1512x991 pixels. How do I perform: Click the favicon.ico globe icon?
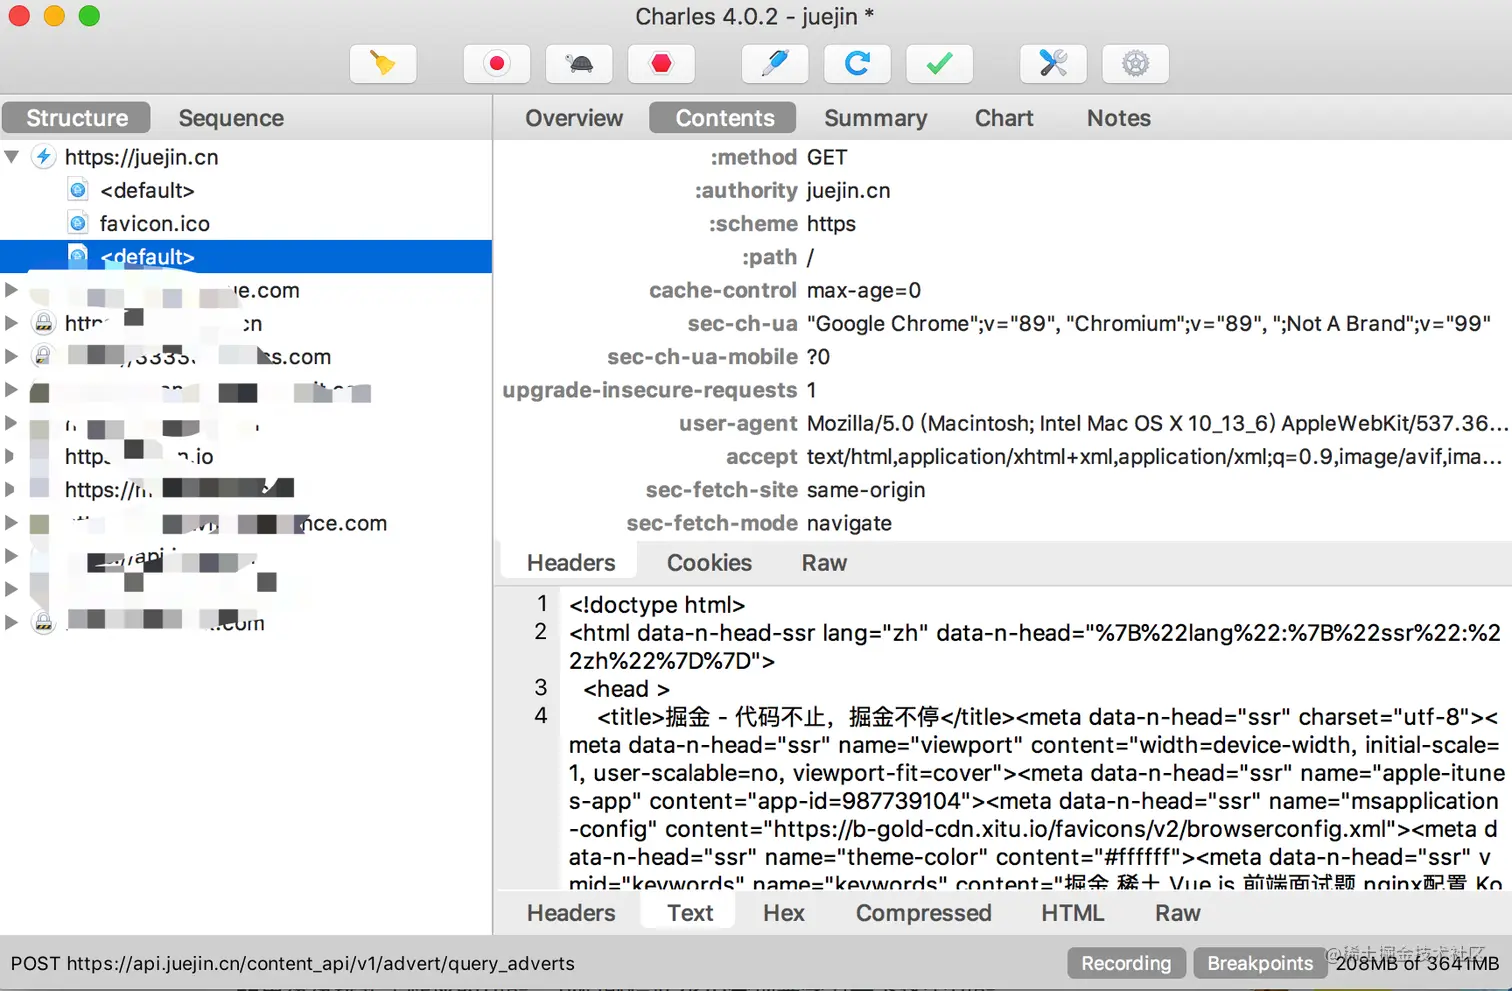[78, 223]
